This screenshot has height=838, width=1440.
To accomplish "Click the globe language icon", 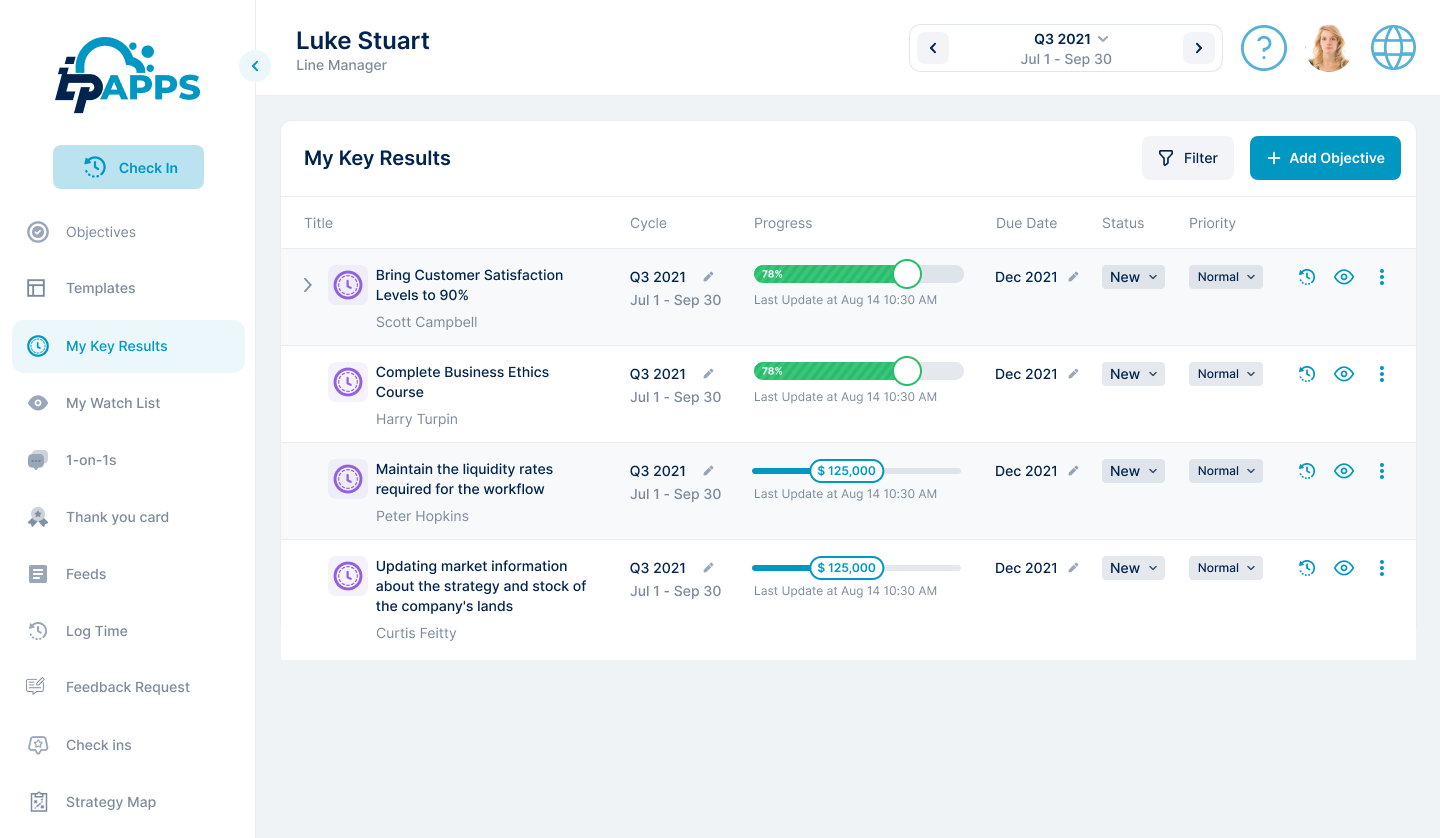I will pos(1393,47).
